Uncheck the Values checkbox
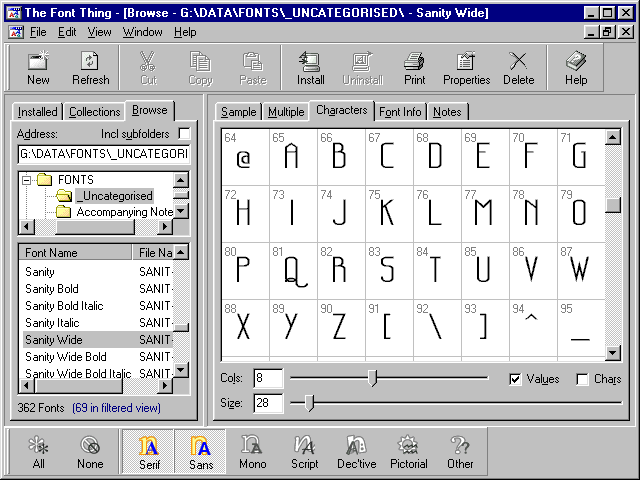 coord(515,379)
